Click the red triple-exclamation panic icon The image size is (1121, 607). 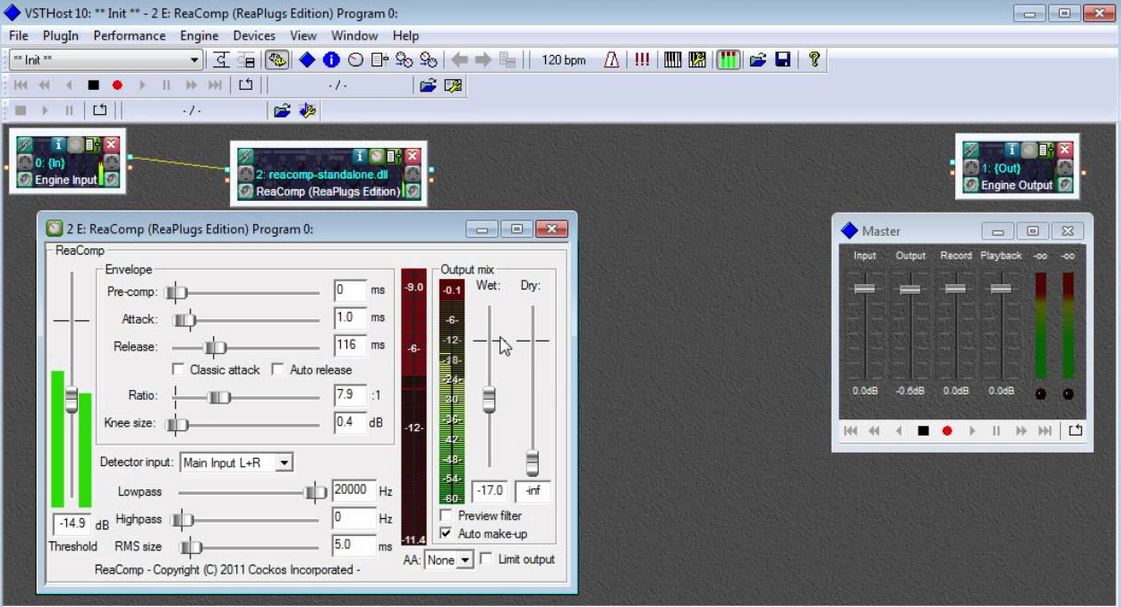[642, 60]
